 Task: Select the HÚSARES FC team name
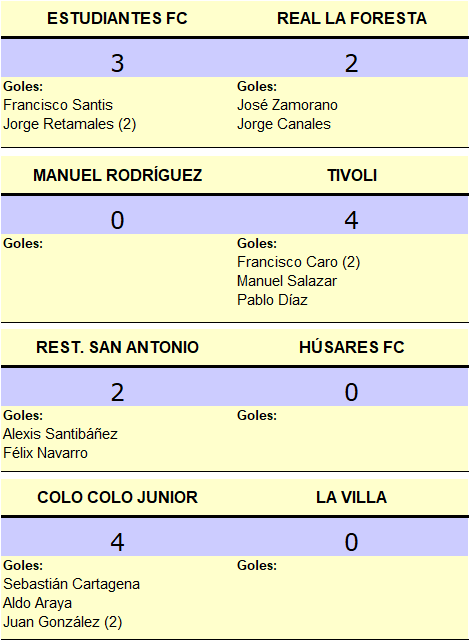[x=352, y=347]
